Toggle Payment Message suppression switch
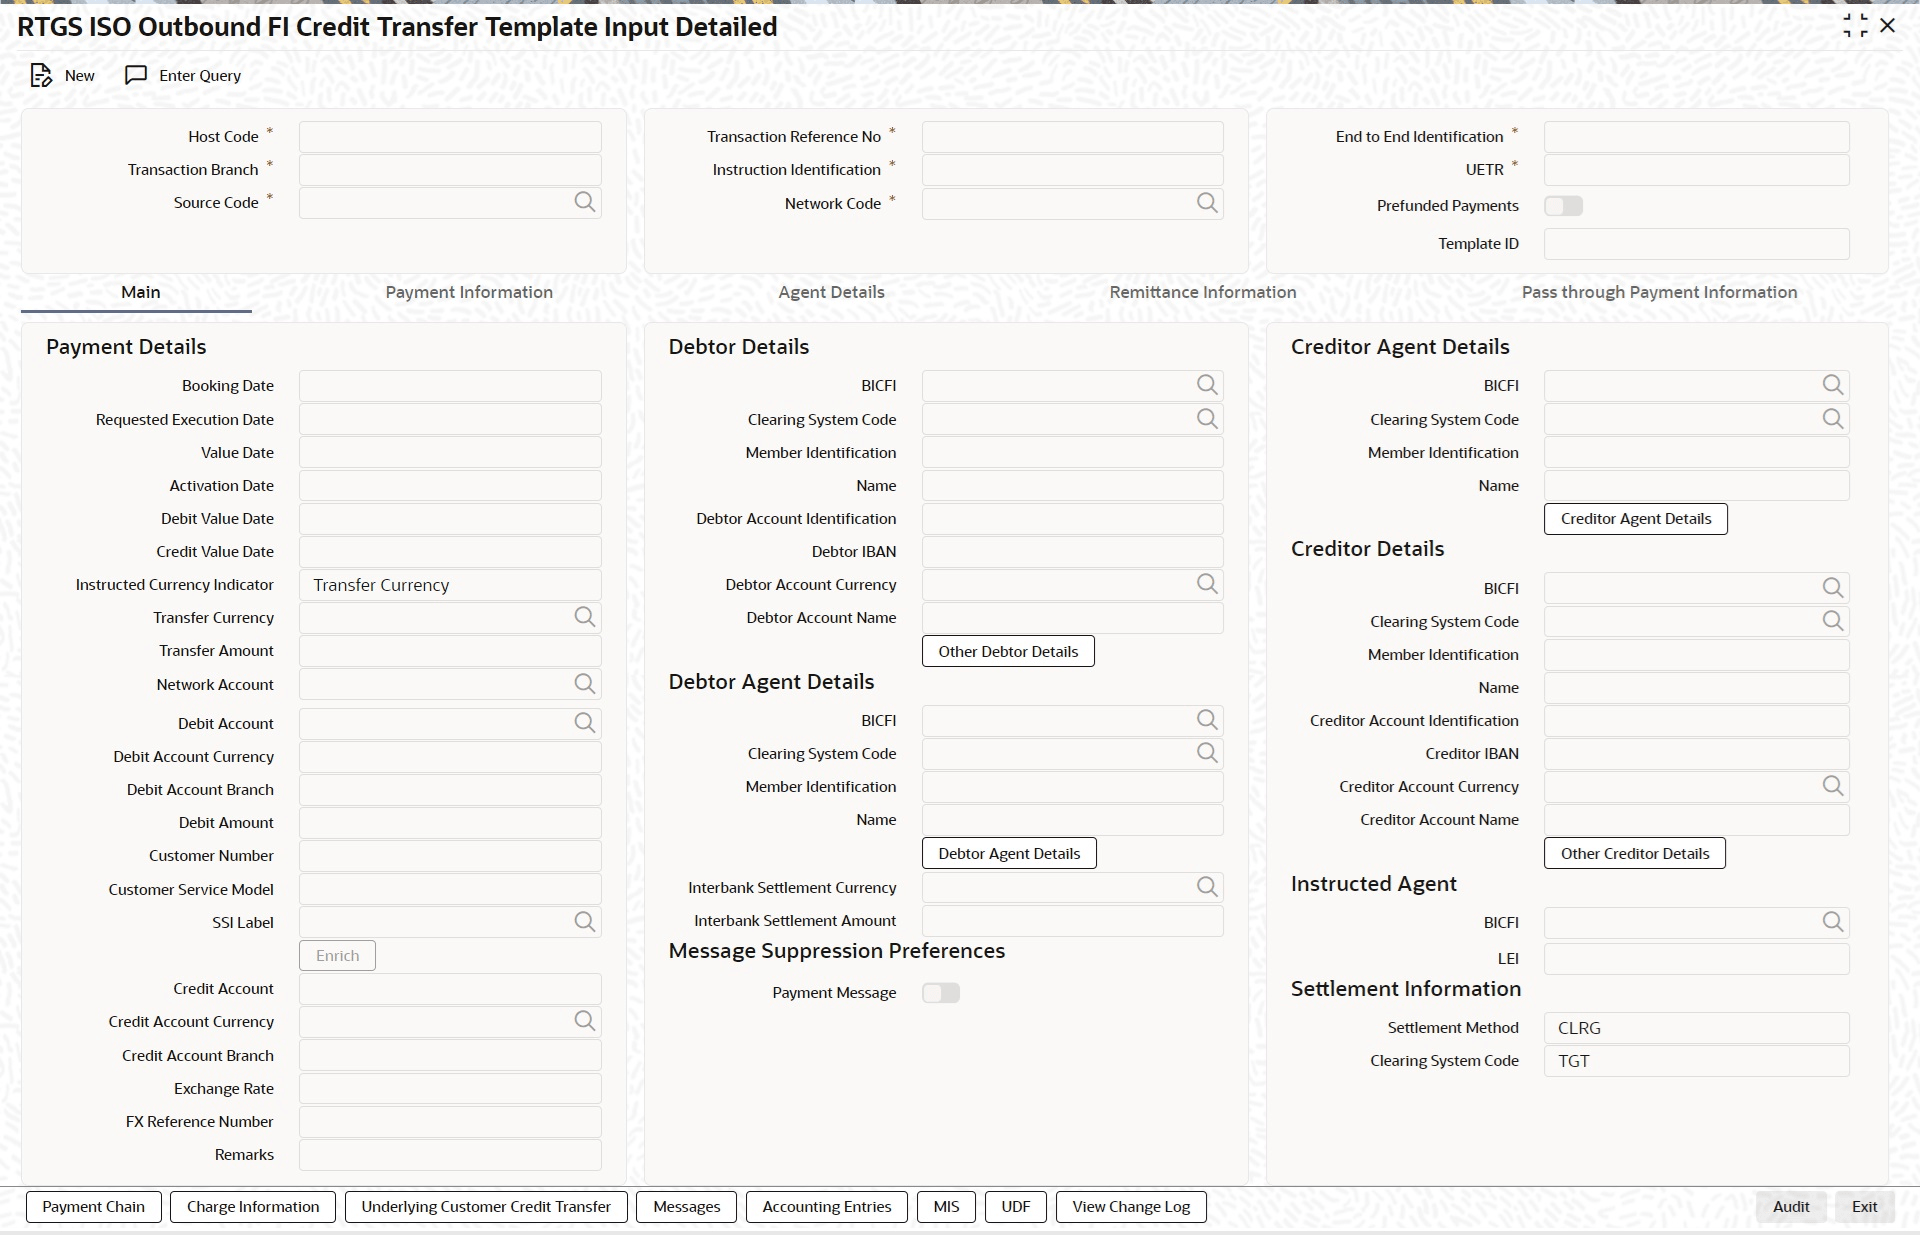Screen dimensions: 1920x1242 [x=940, y=993]
